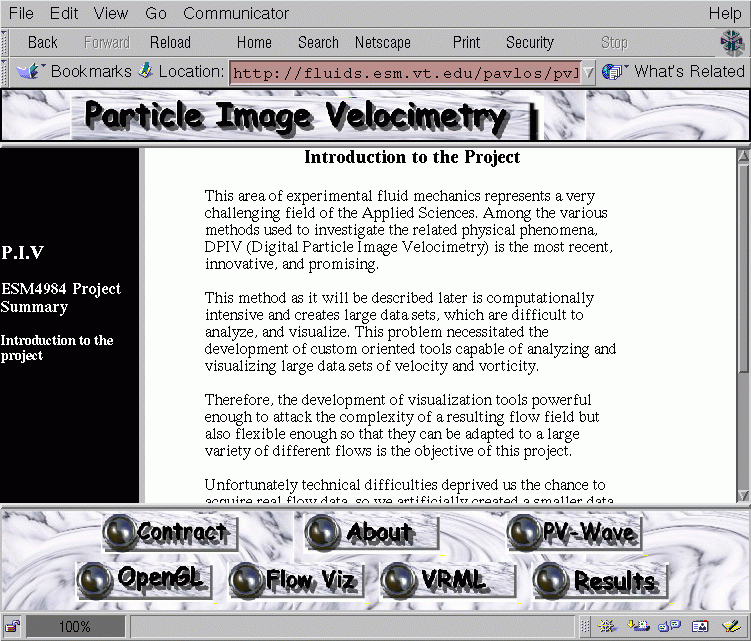
Task: Click the What's Related icon
Action: [x=615, y=72]
